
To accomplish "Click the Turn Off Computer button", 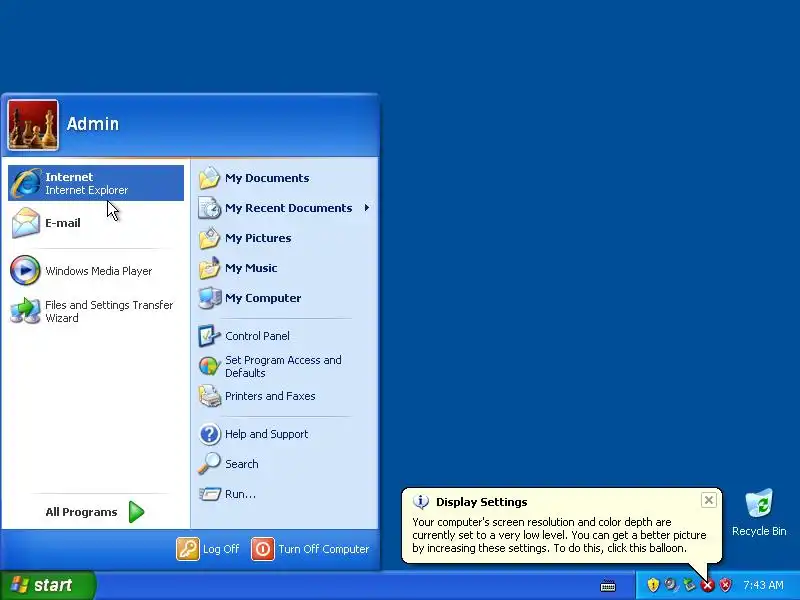I will (310, 549).
